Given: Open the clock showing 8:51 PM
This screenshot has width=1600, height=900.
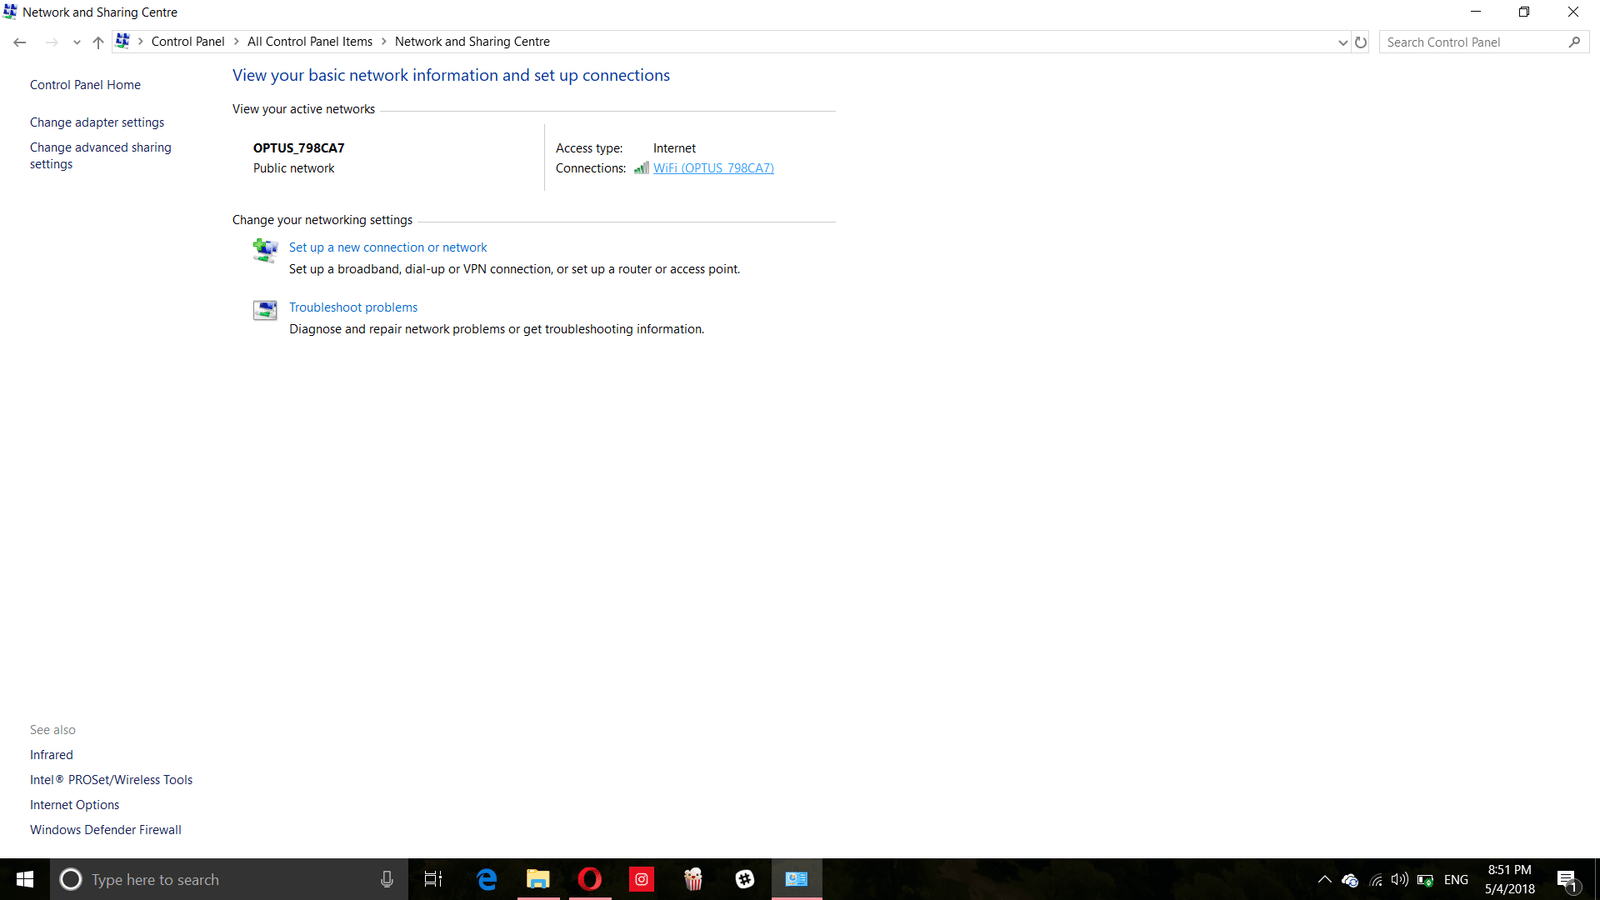Looking at the screenshot, I should [1509, 879].
